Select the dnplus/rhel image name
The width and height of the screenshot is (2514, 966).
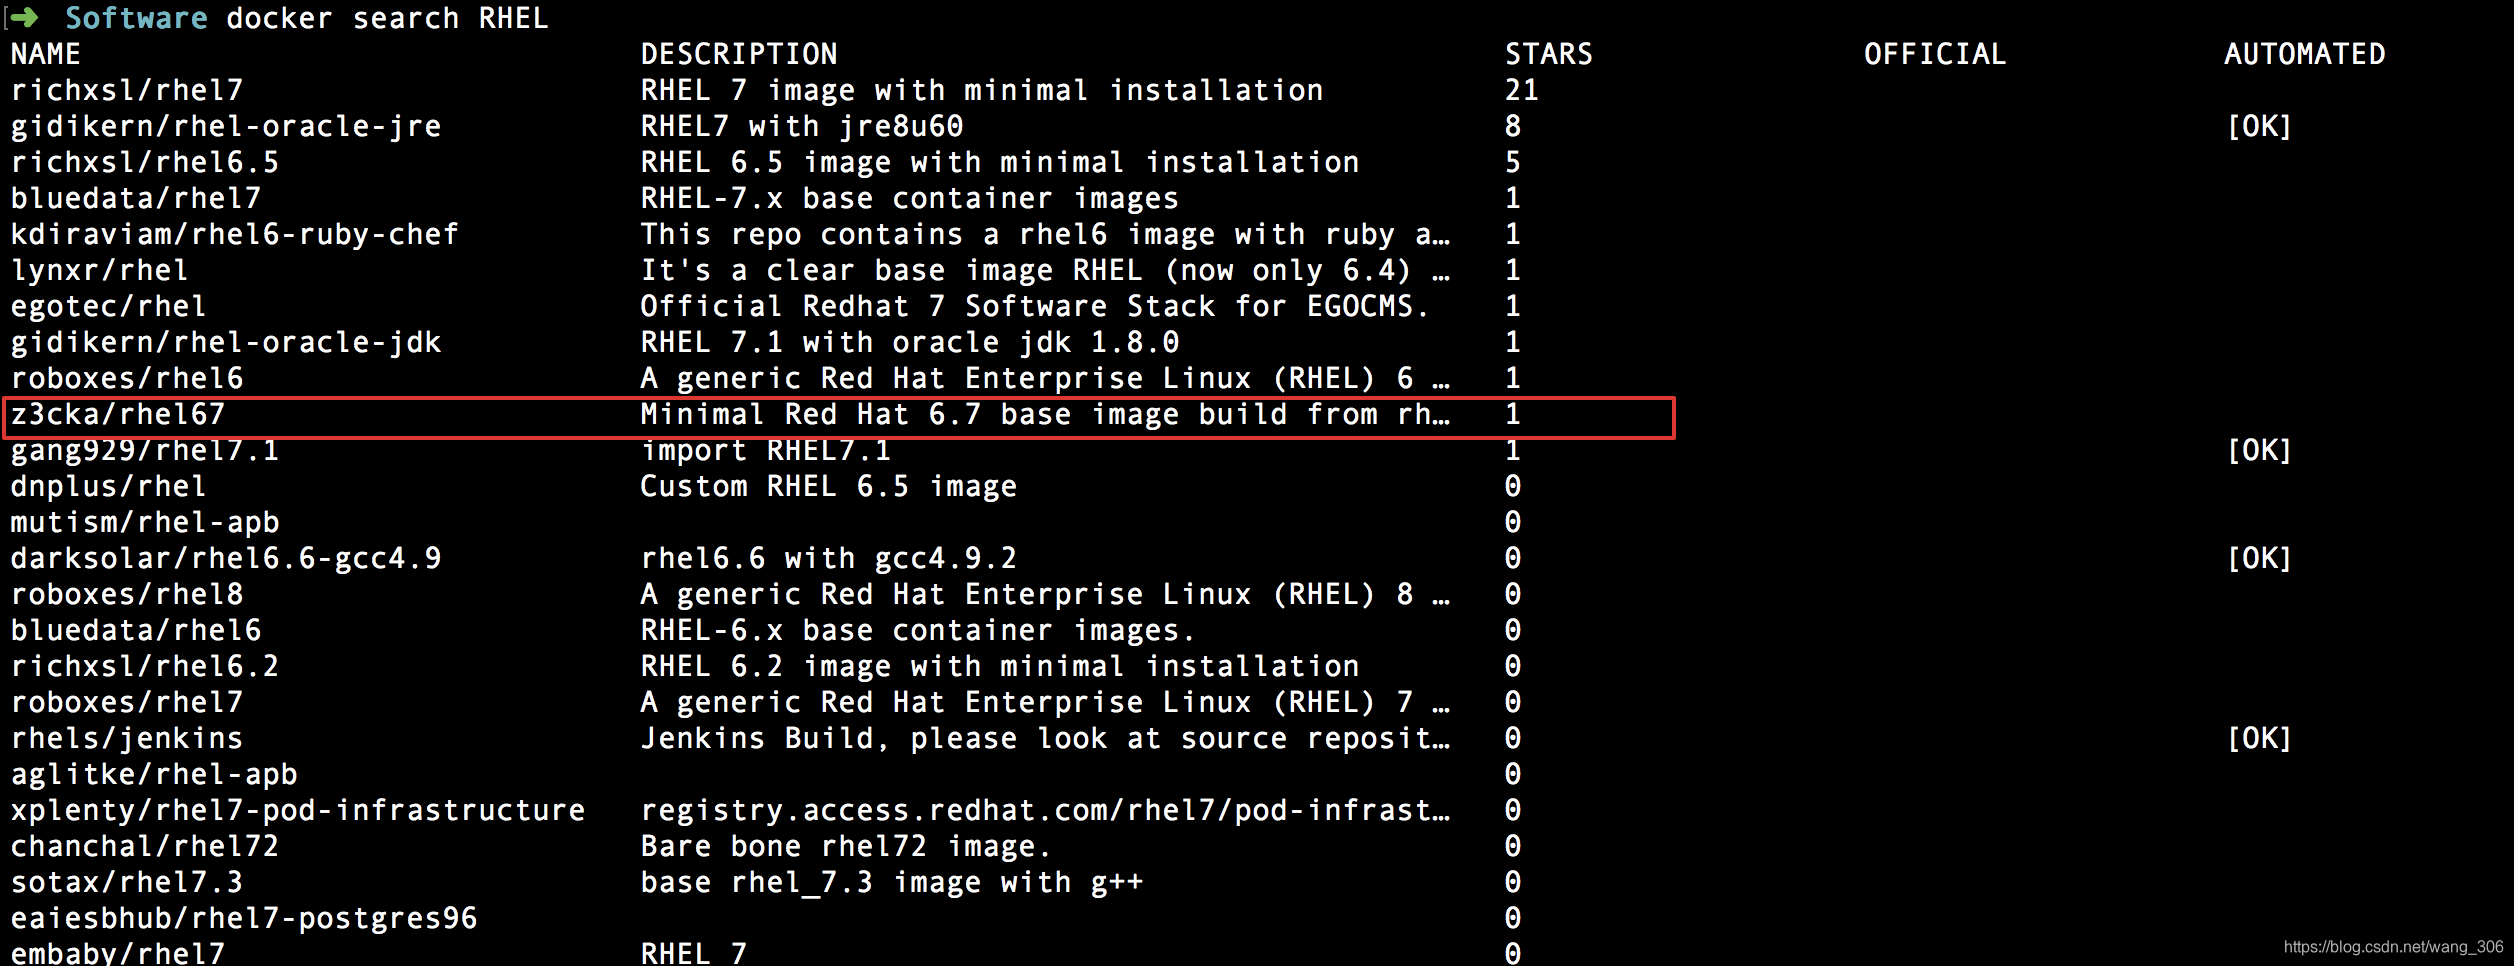point(109,486)
